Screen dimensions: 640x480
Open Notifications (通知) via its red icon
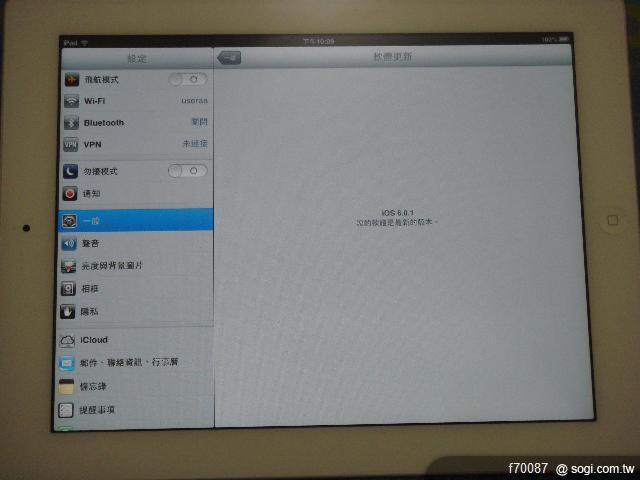[71, 193]
